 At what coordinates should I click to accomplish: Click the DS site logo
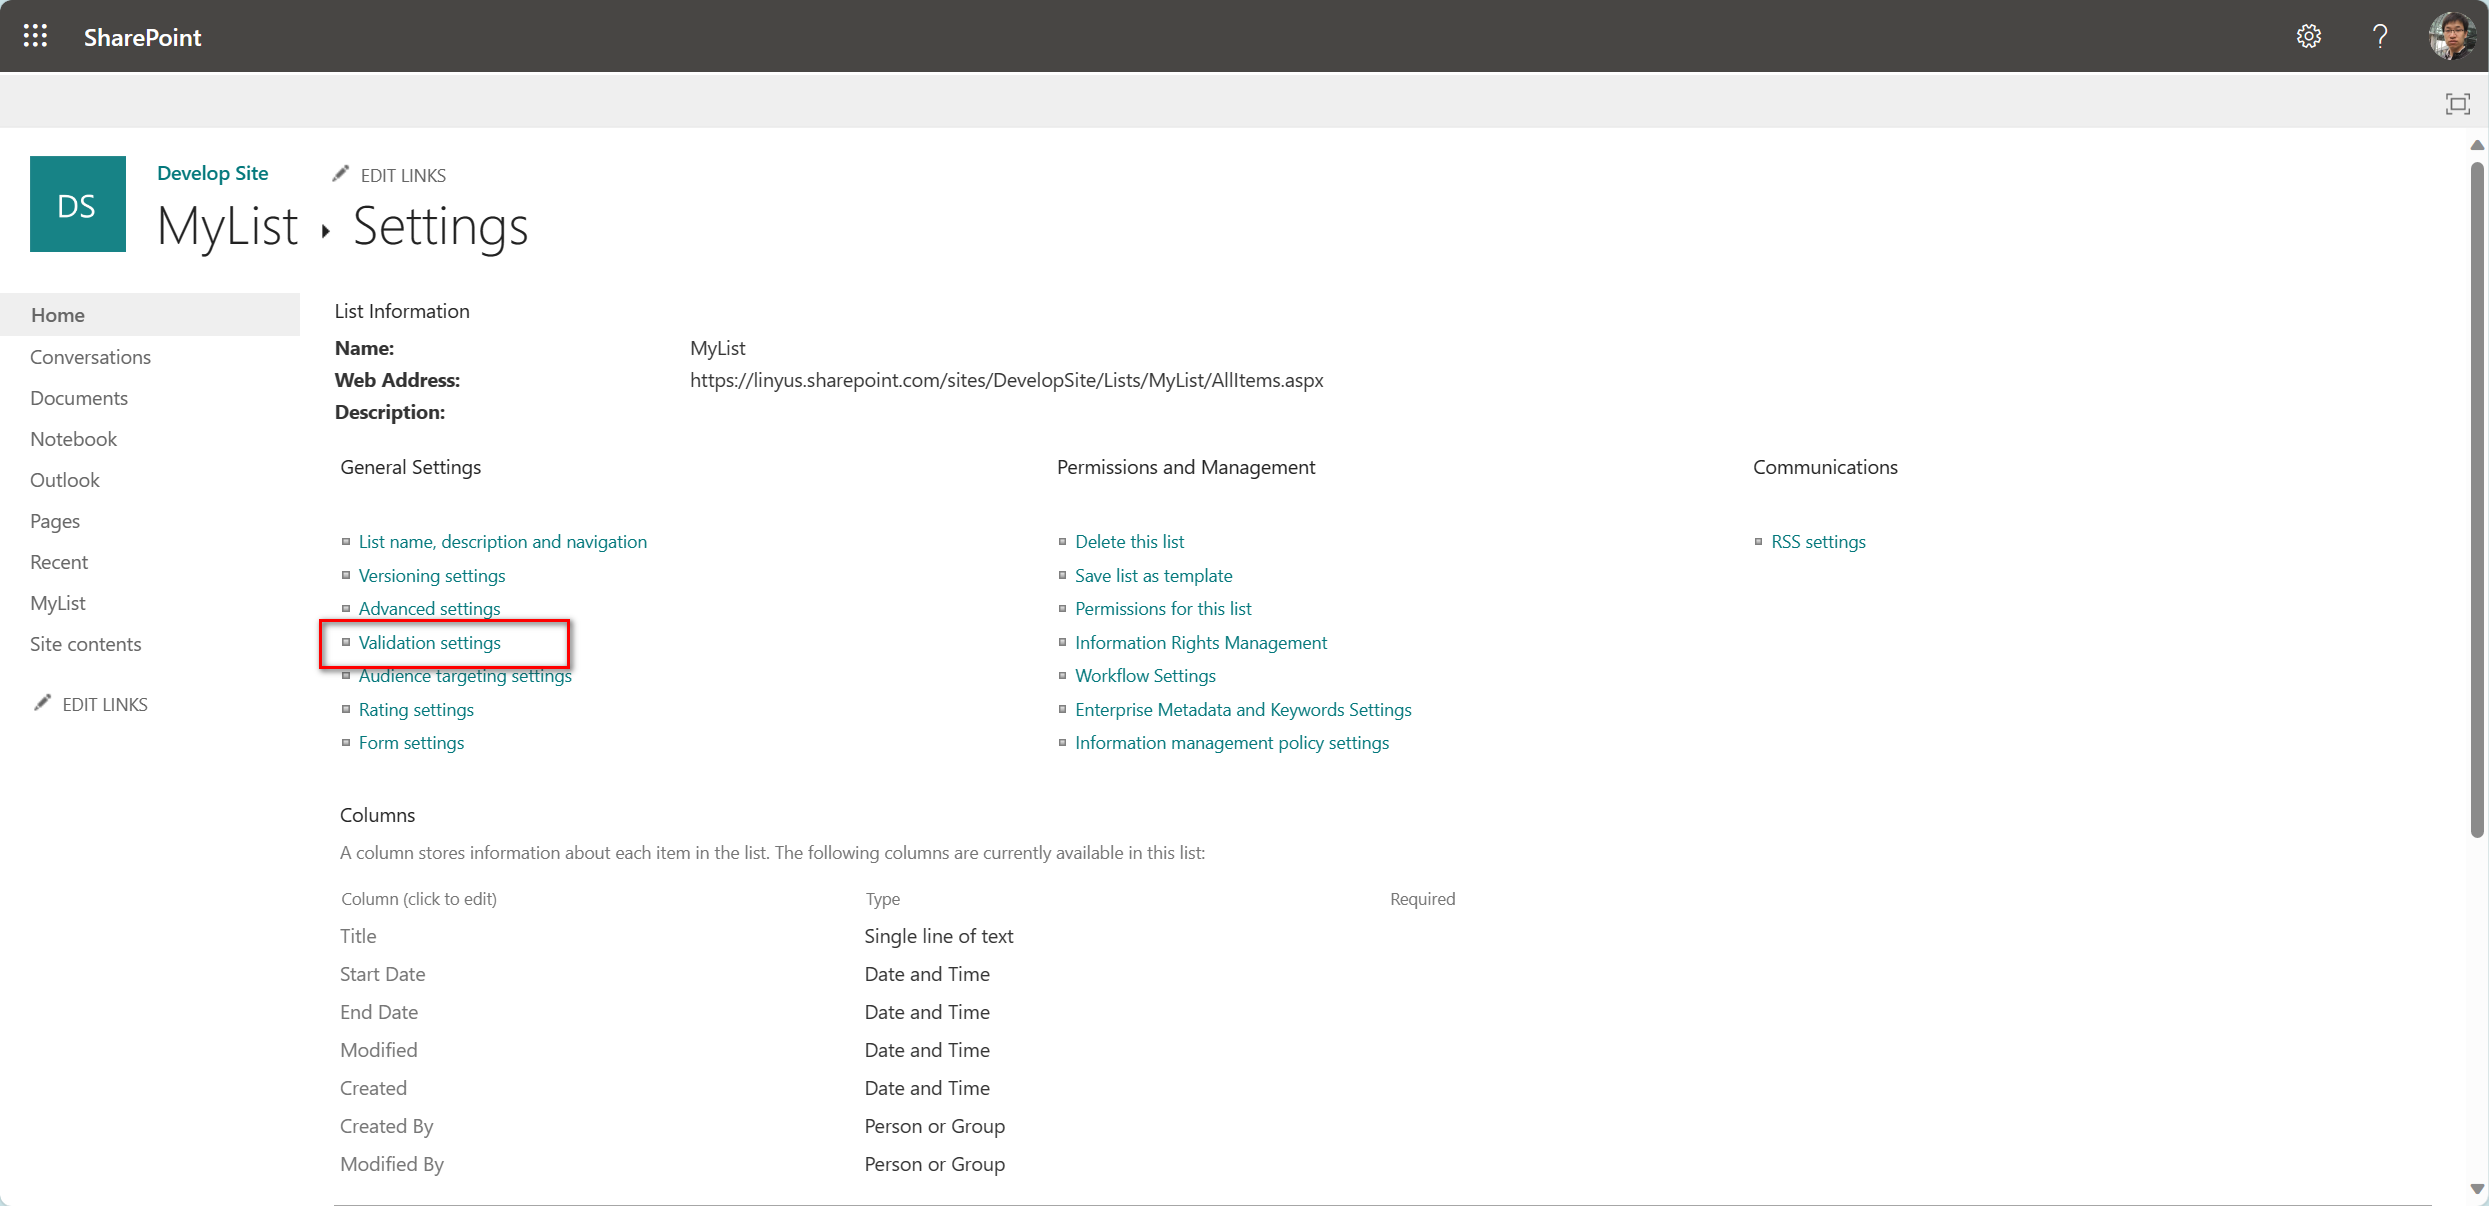tap(77, 204)
